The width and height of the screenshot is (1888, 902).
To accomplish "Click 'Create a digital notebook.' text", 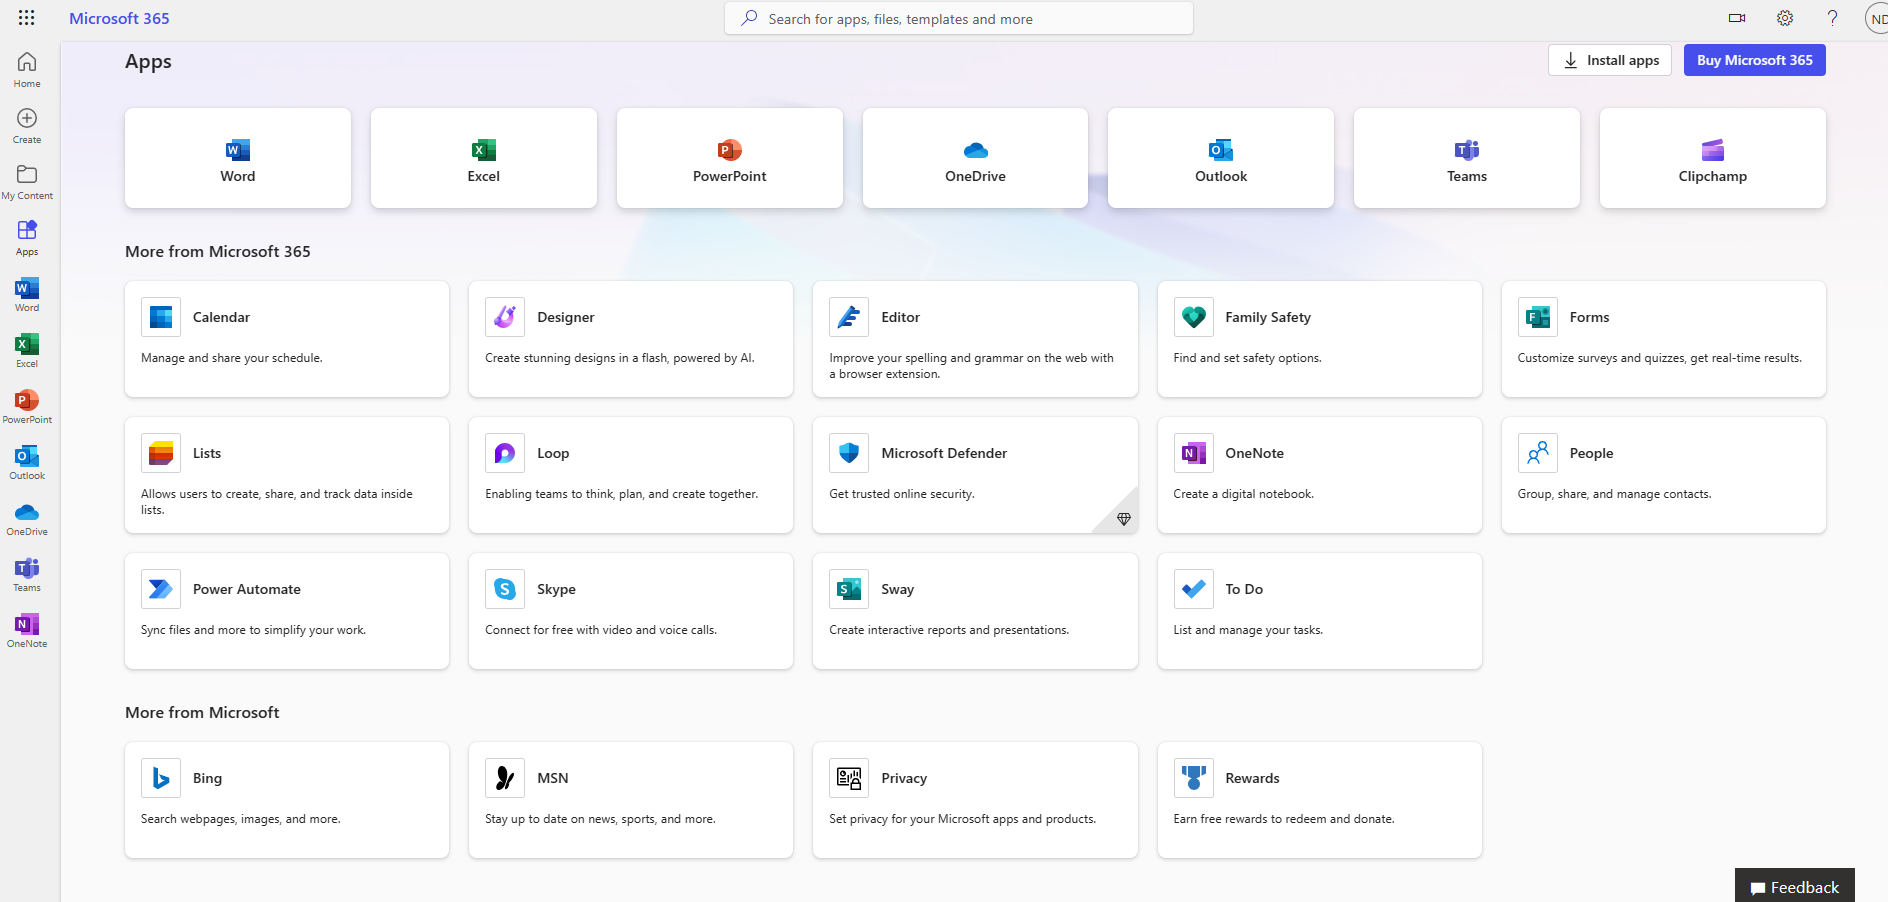I will [1244, 494].
